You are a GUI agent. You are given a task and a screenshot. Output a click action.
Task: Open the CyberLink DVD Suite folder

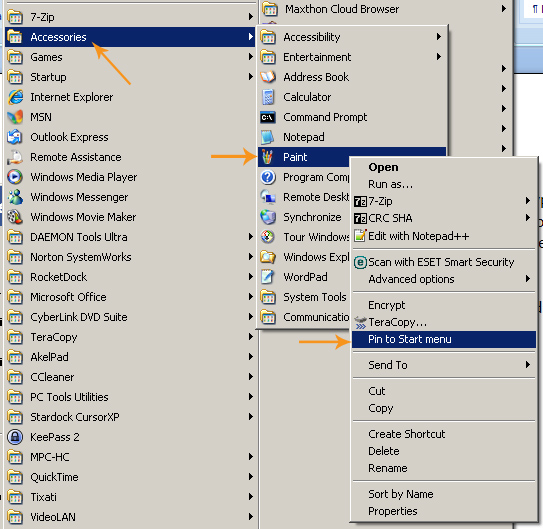tap(130, 317)
